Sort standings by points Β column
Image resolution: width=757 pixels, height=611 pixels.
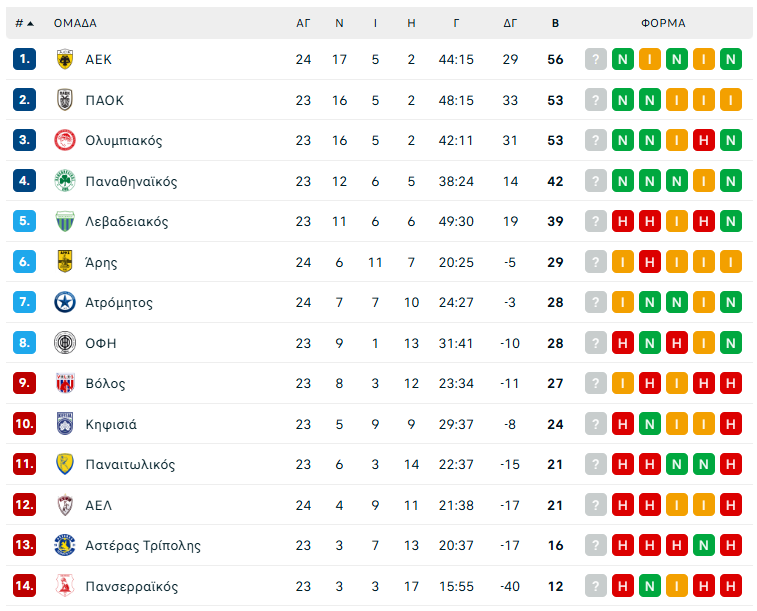(556, 23)
